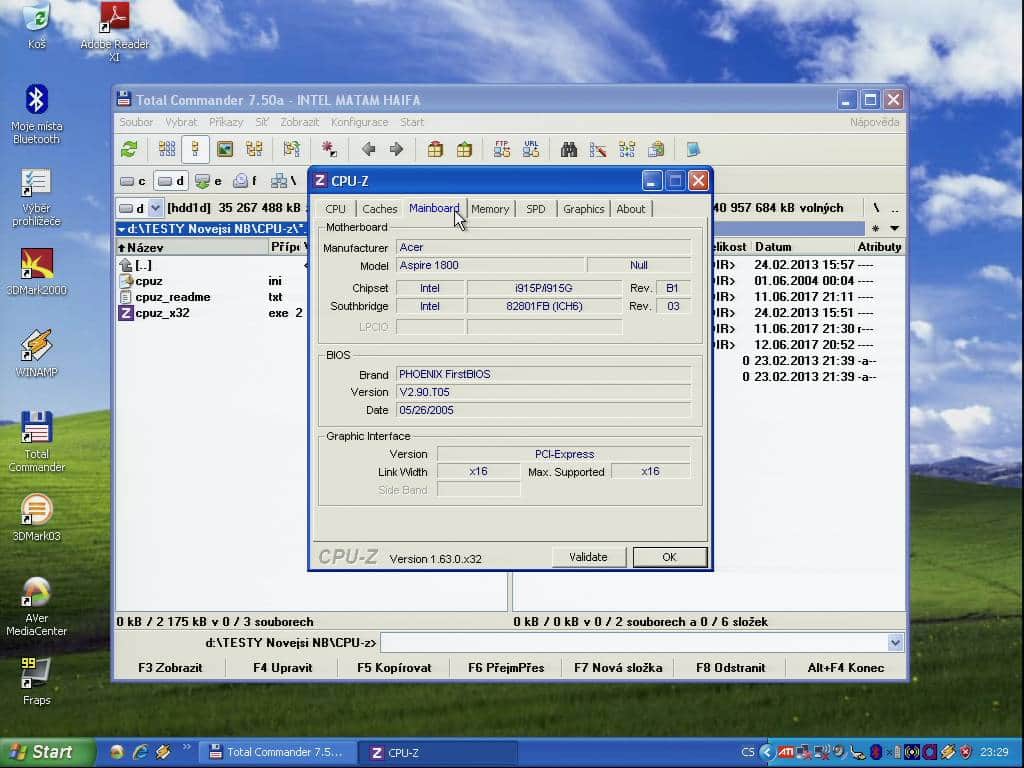Select the brief view (grid of files) toolbar icon
1024x768 pixels.
[x=167, y=150]
